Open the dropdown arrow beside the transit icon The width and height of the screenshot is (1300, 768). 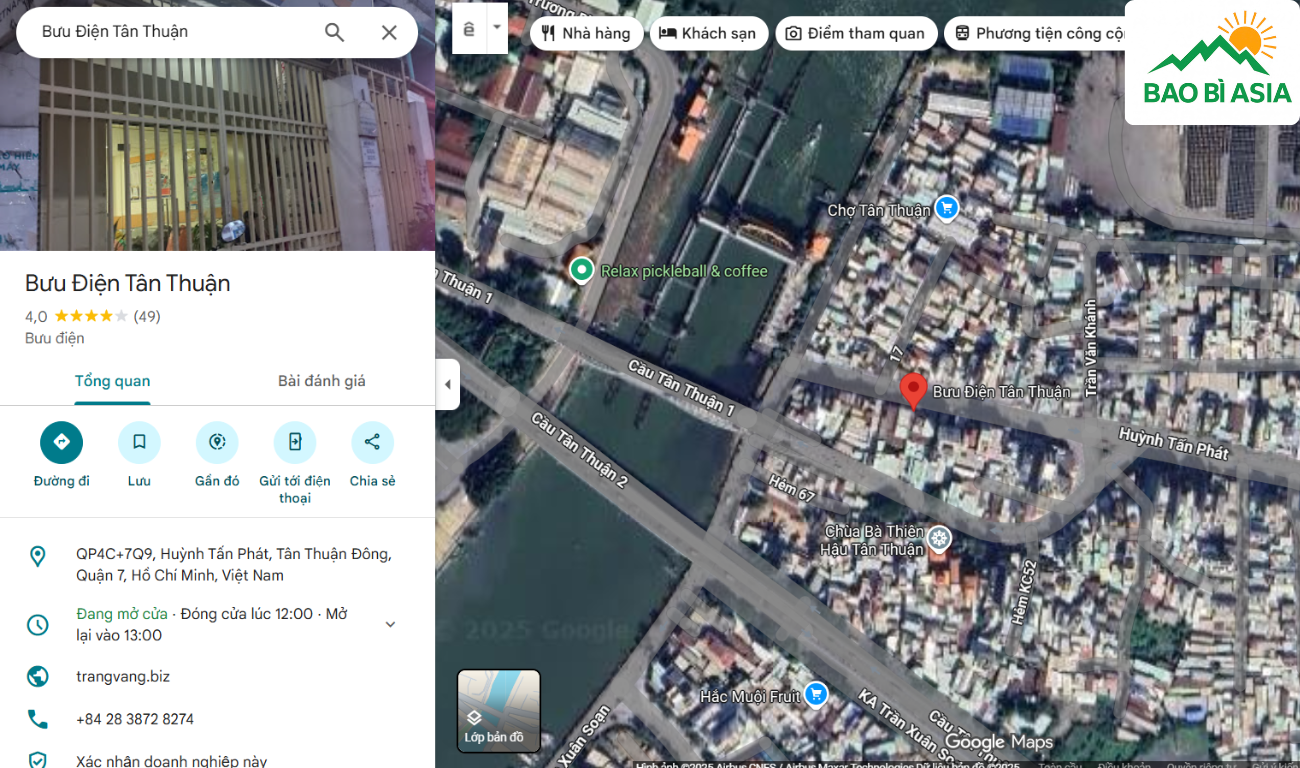(496, 29)
